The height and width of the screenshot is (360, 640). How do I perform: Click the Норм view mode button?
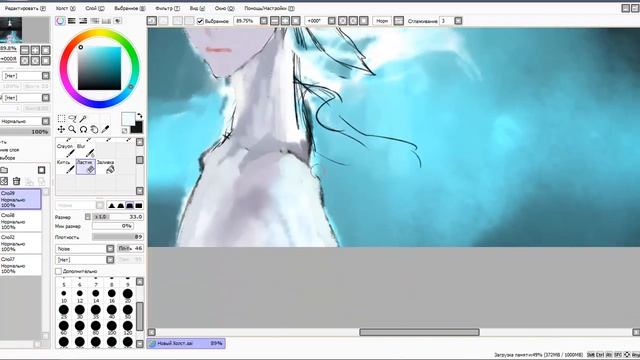tap(382, 21)
